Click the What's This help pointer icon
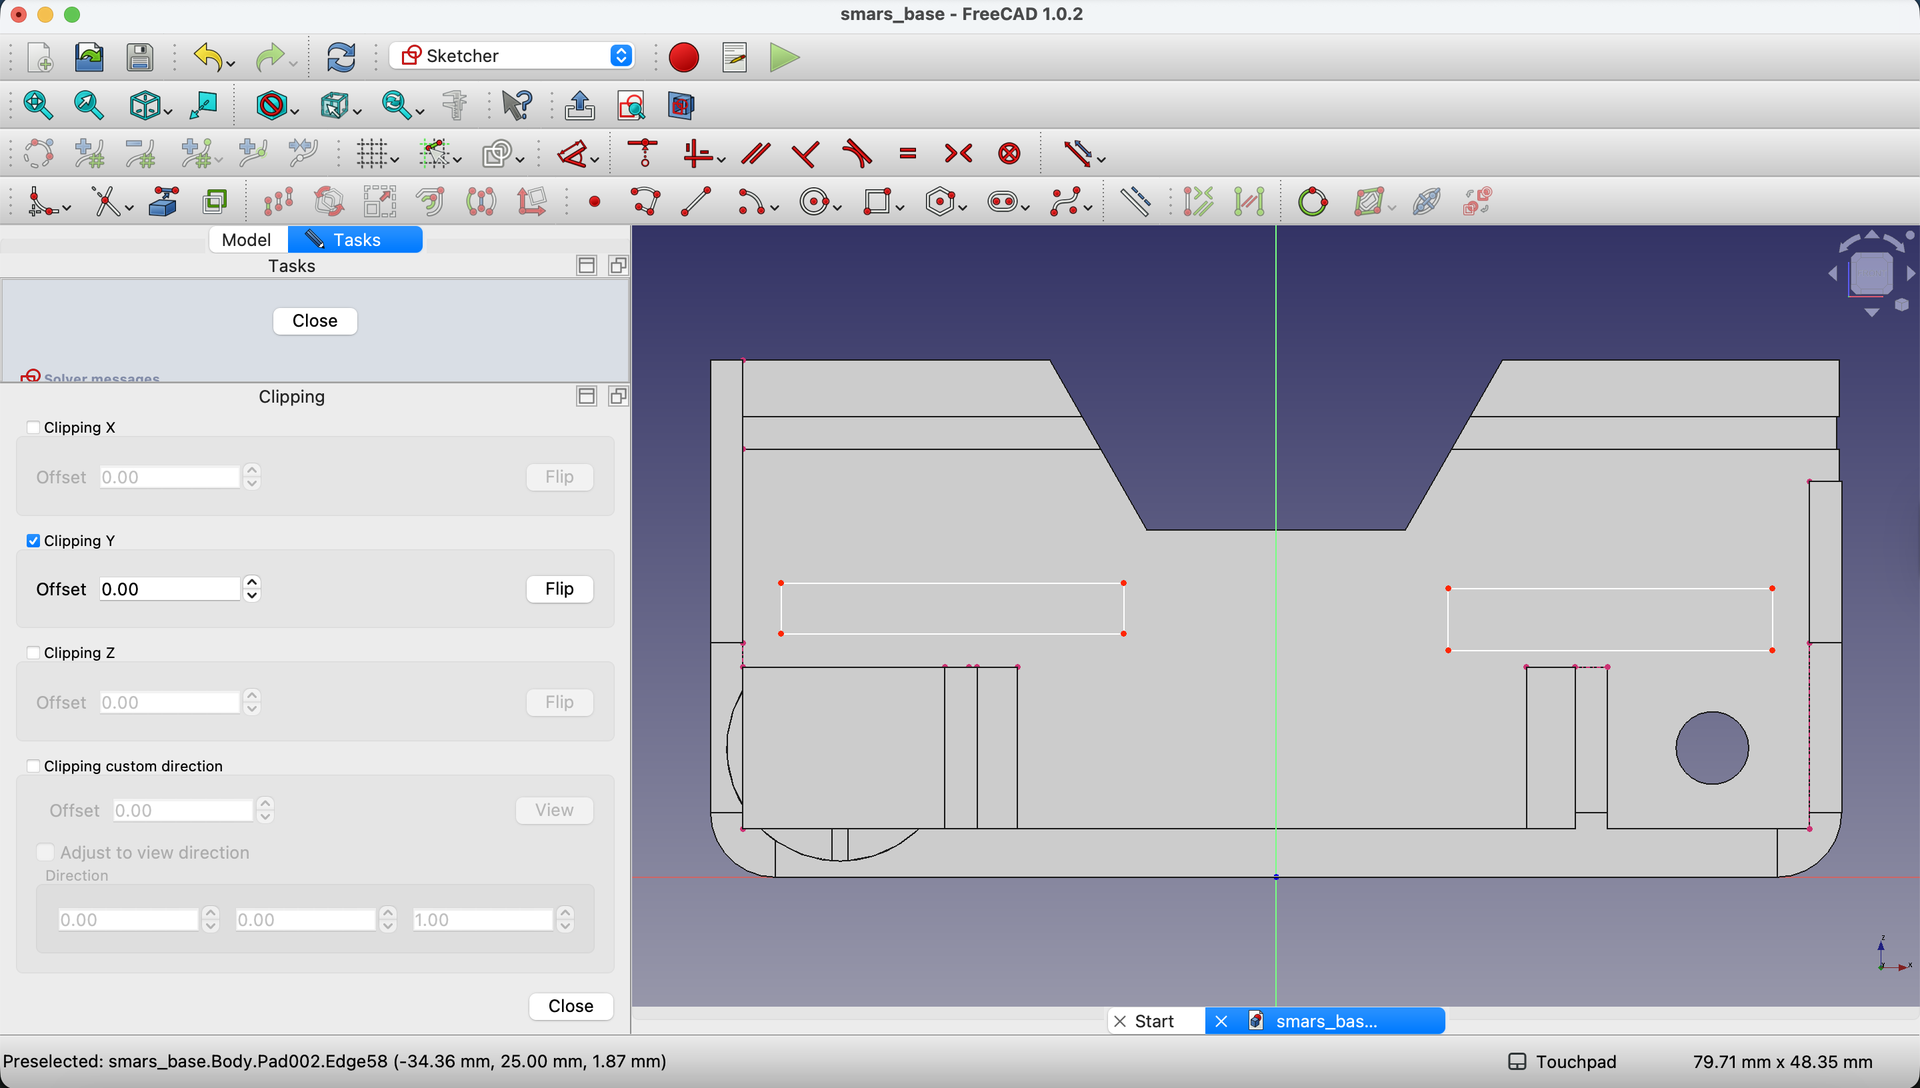 (517, 105)
